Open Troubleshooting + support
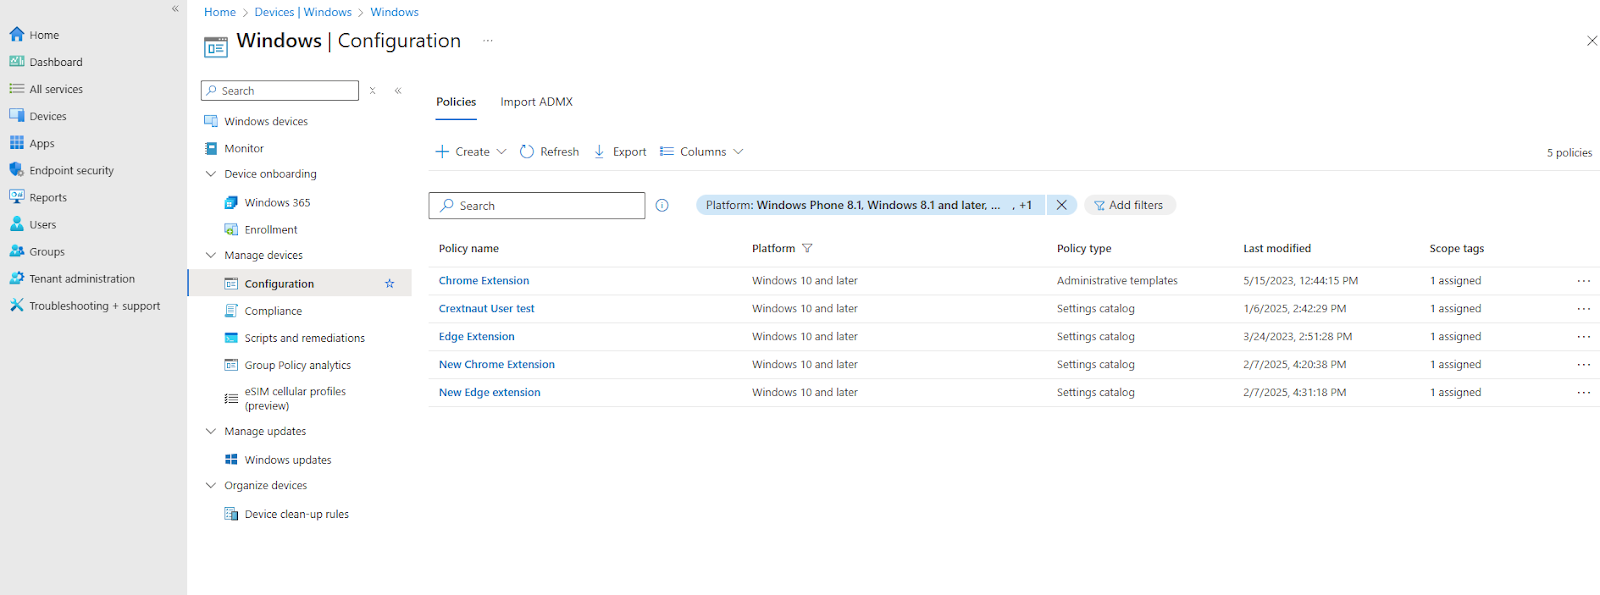The image size is (1600, 595). (x=94, y=305)
